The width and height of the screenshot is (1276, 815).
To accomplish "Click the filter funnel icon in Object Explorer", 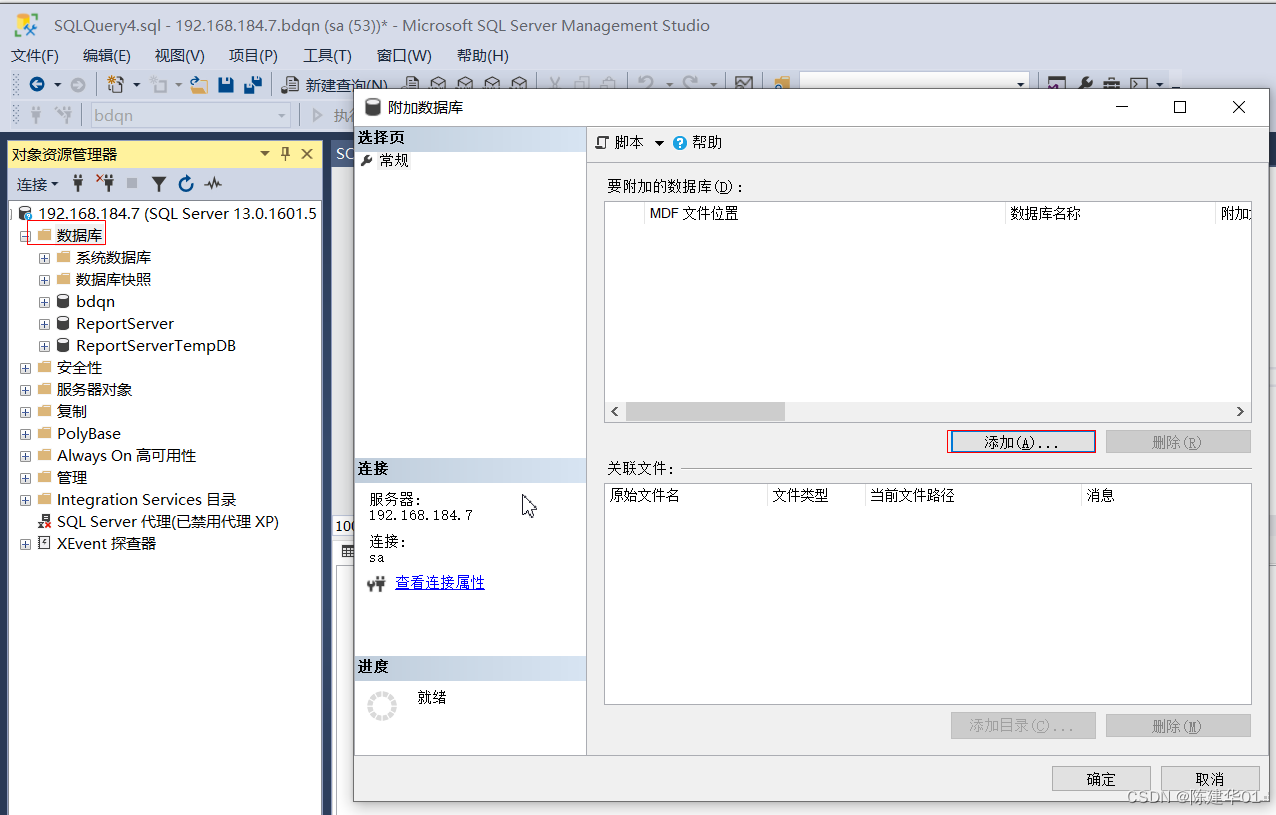I will point(159,184).
